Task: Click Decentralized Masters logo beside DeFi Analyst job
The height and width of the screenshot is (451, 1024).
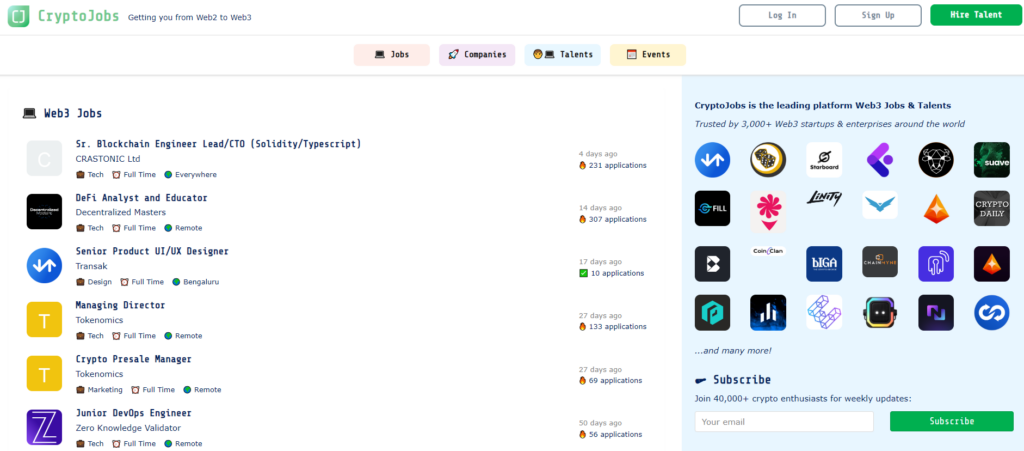Action: coord(44,212)
